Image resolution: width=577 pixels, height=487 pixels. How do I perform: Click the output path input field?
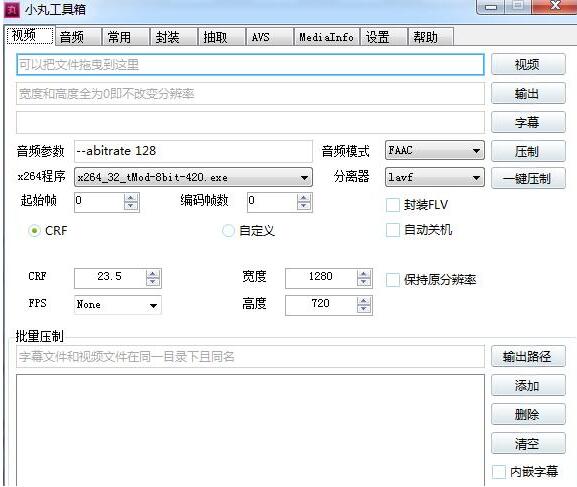coord(250,93)
